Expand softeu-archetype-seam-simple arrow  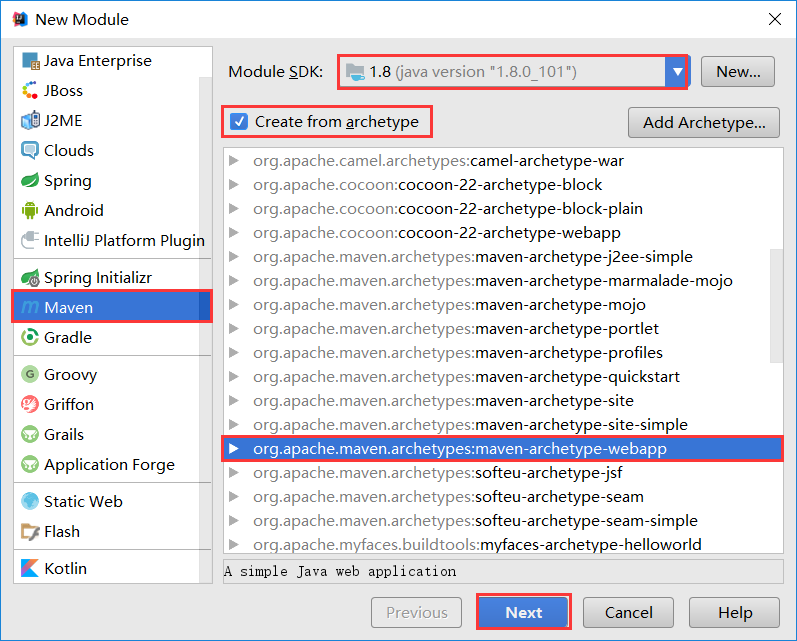click(x=234, y=521)
